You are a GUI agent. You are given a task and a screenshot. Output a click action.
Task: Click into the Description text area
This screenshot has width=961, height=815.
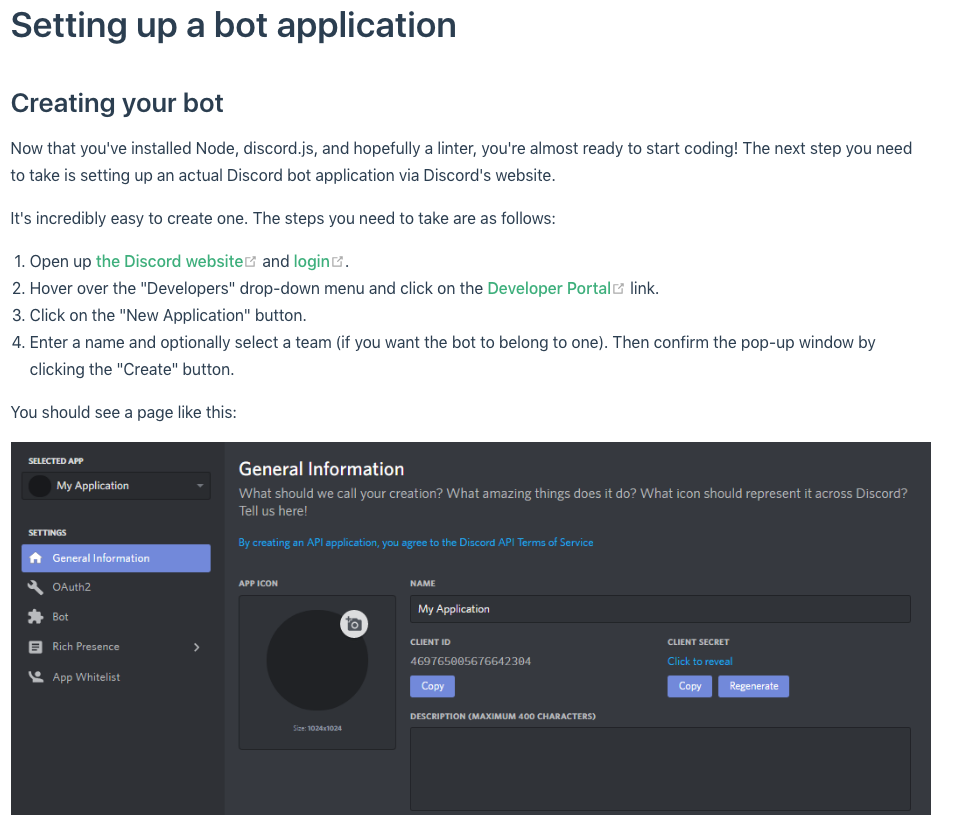(660, 769)
